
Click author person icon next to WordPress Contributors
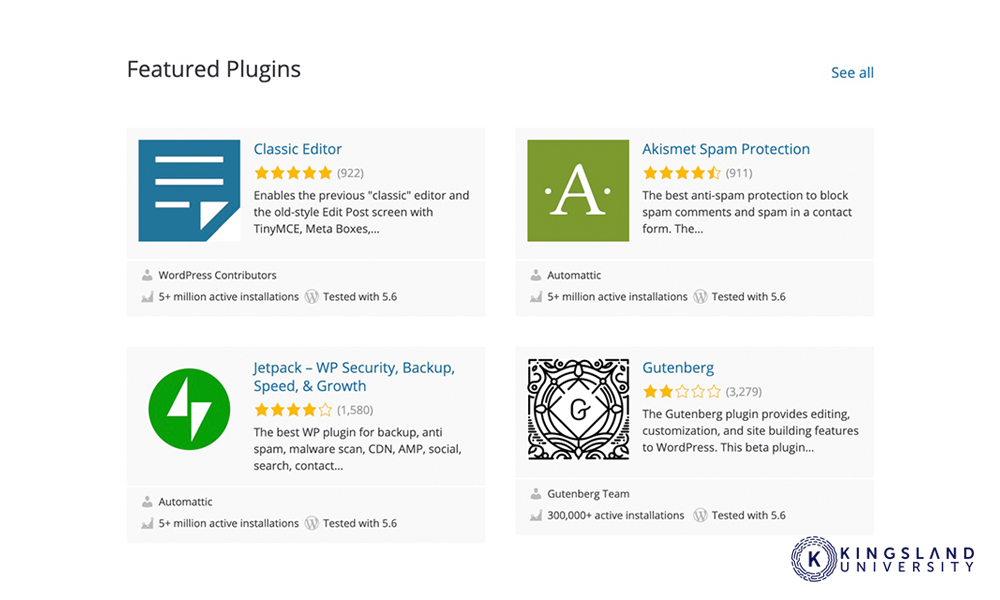pyautogui.click(x=147, y=275)
